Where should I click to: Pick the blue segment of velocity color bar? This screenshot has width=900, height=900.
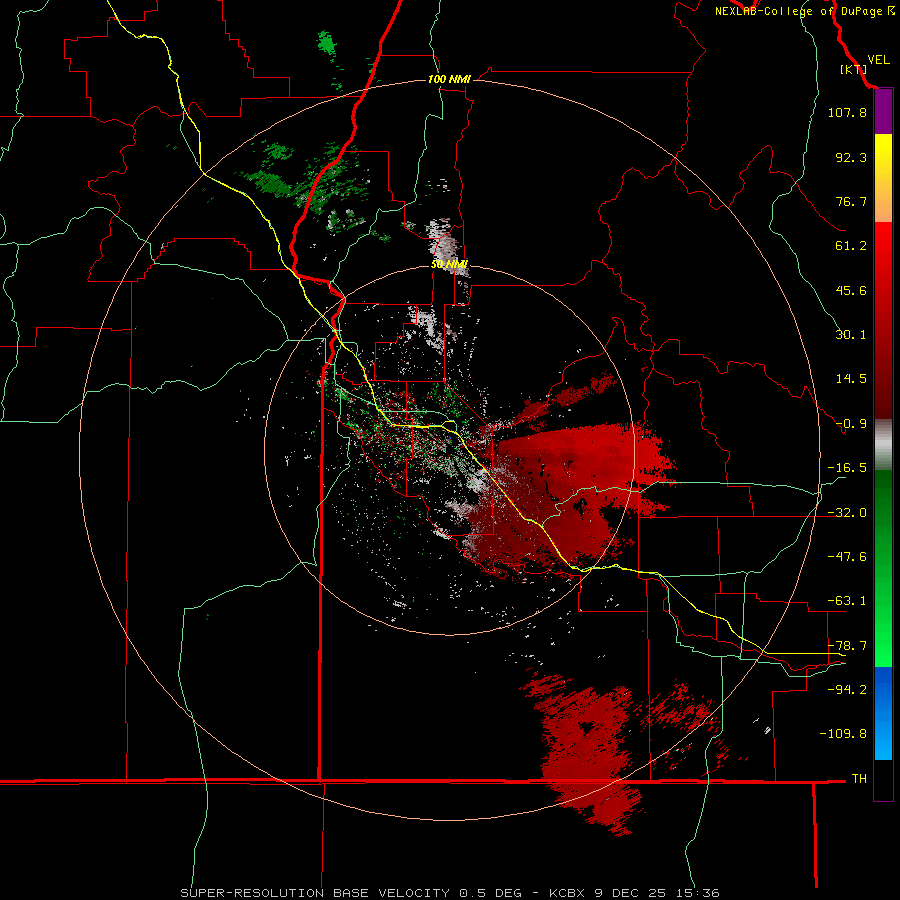(x=883, y=713)
